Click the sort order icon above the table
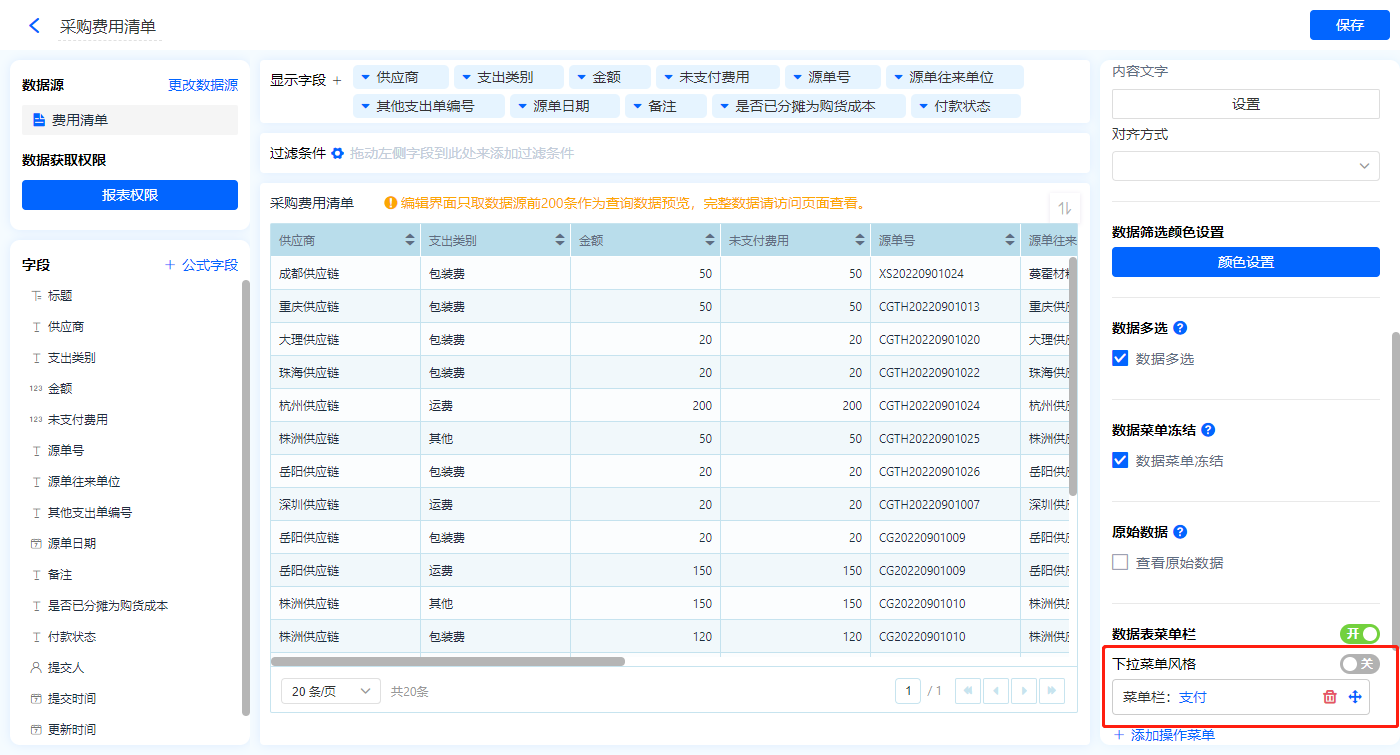Viewport: 1400px width, 755px height. pyautogui.click(x=1064, y=208)
